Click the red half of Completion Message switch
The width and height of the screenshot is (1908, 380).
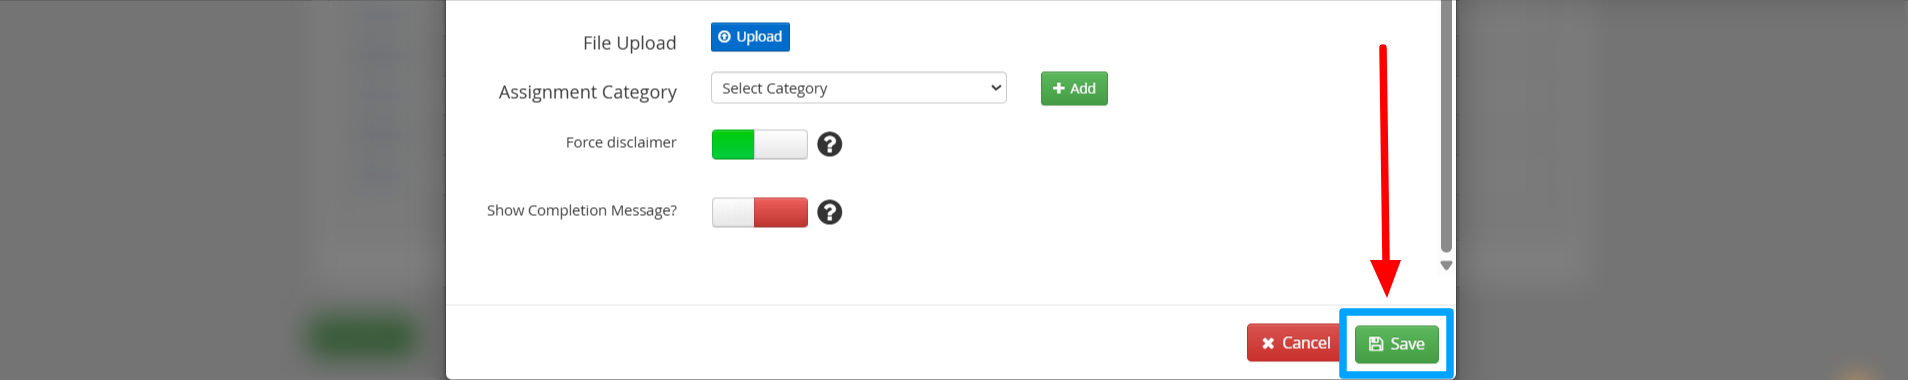click(x=781, y=212)
